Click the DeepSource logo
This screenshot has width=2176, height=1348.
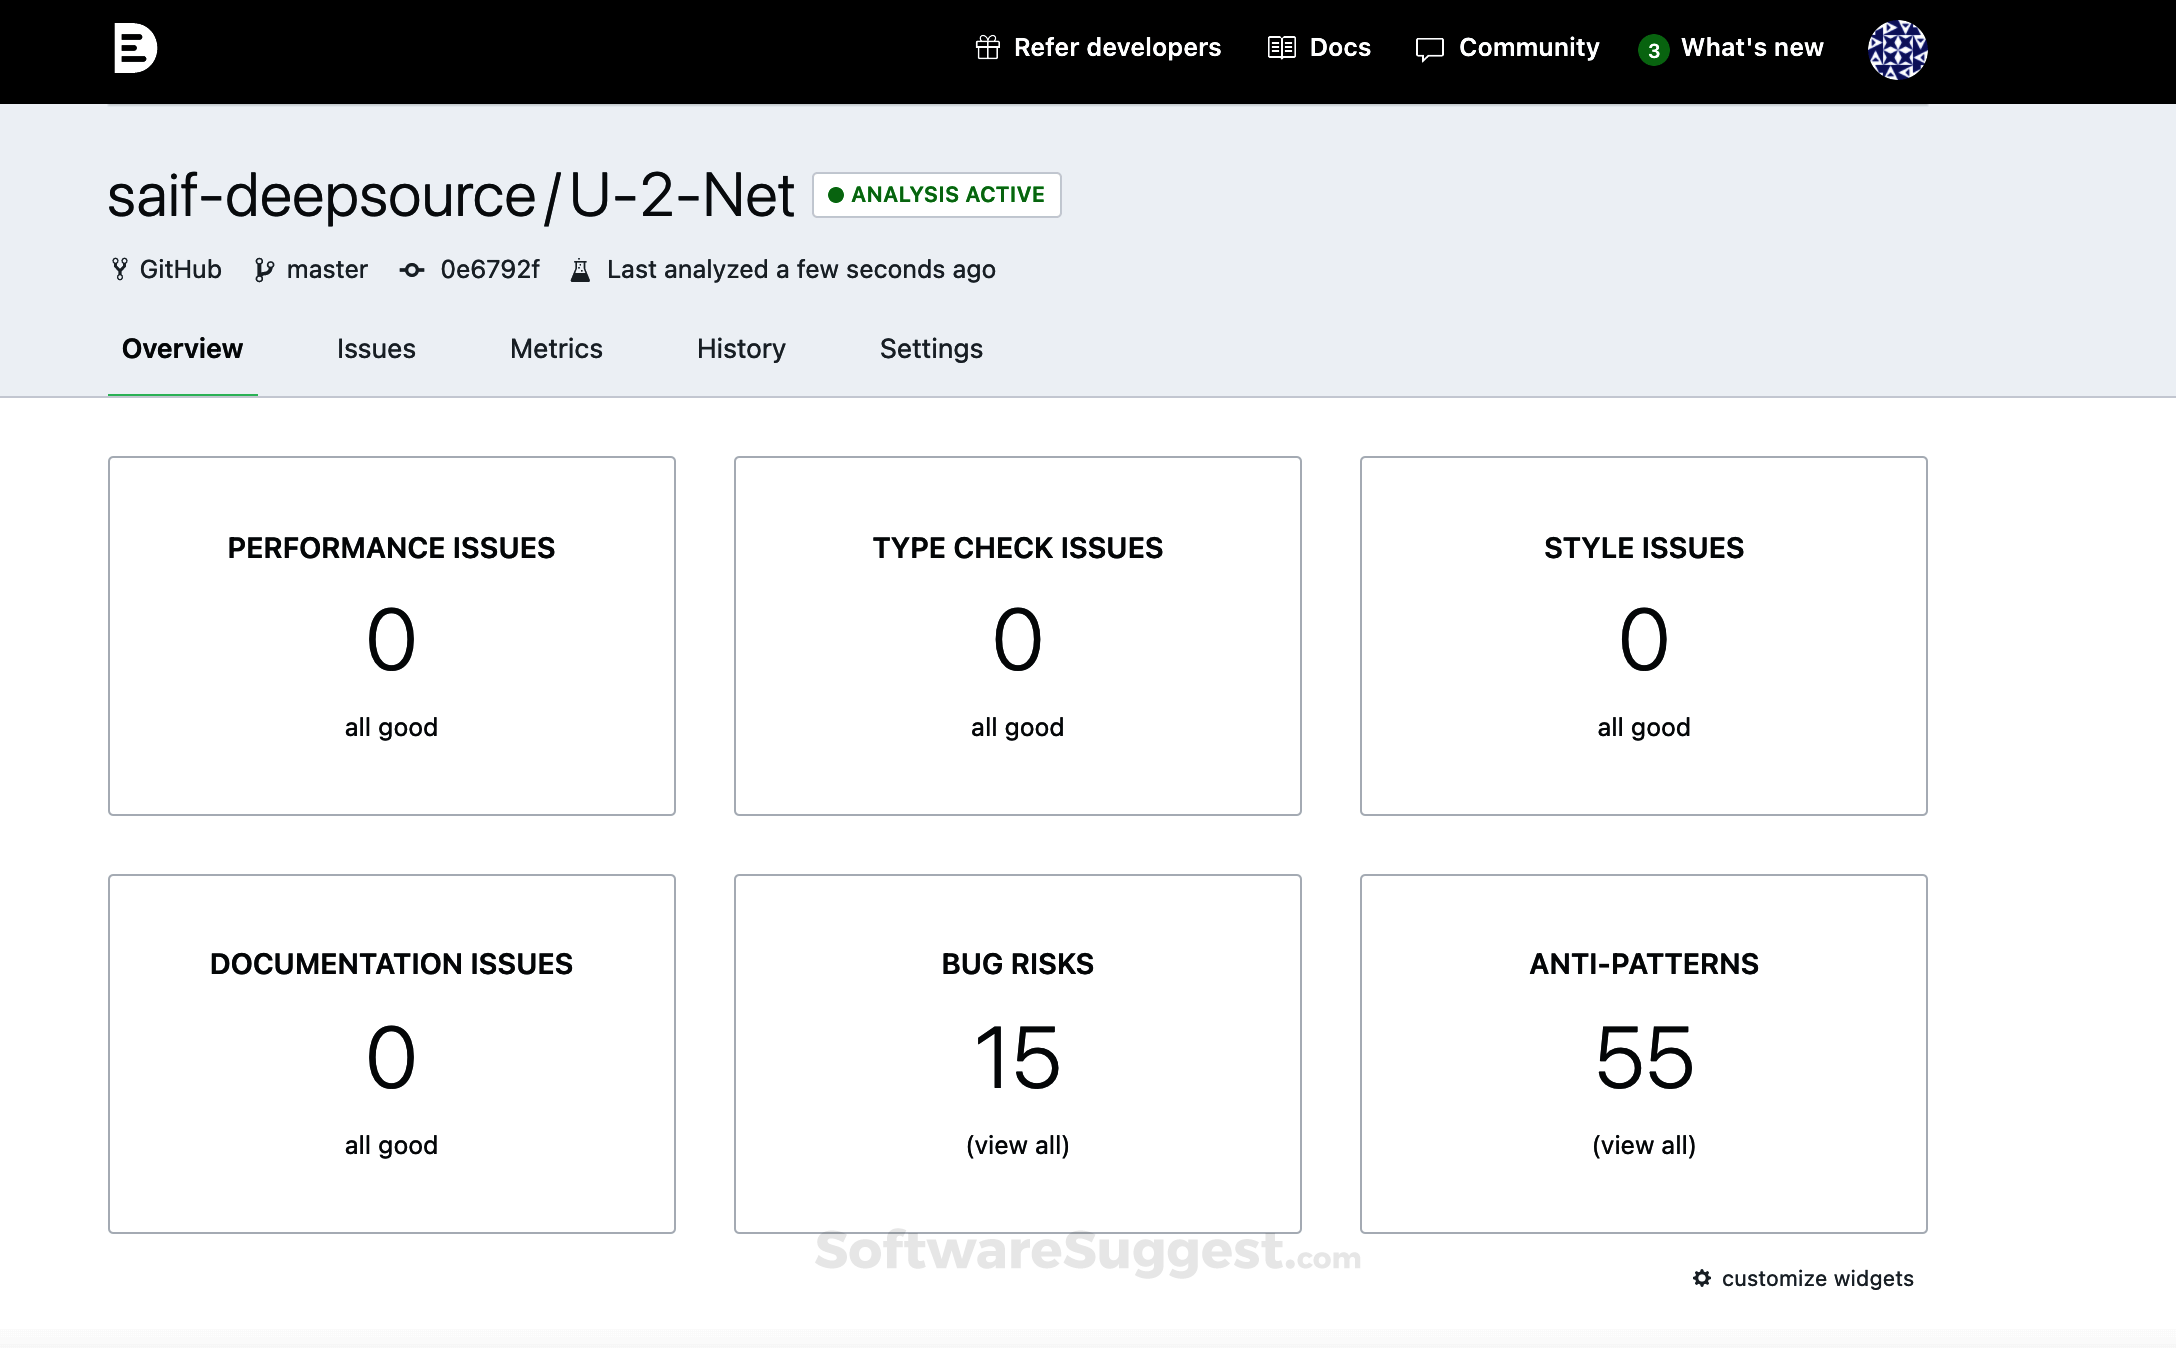pyautogui.click(x=137, y=48)
